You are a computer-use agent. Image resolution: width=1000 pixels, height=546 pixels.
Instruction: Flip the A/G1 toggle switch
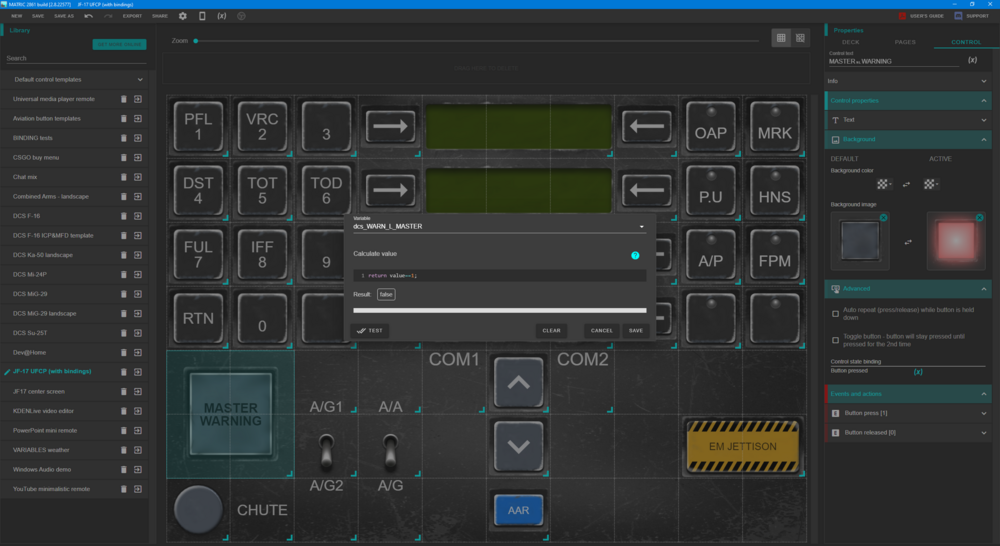pyautogui.click(x=326, y=450)
